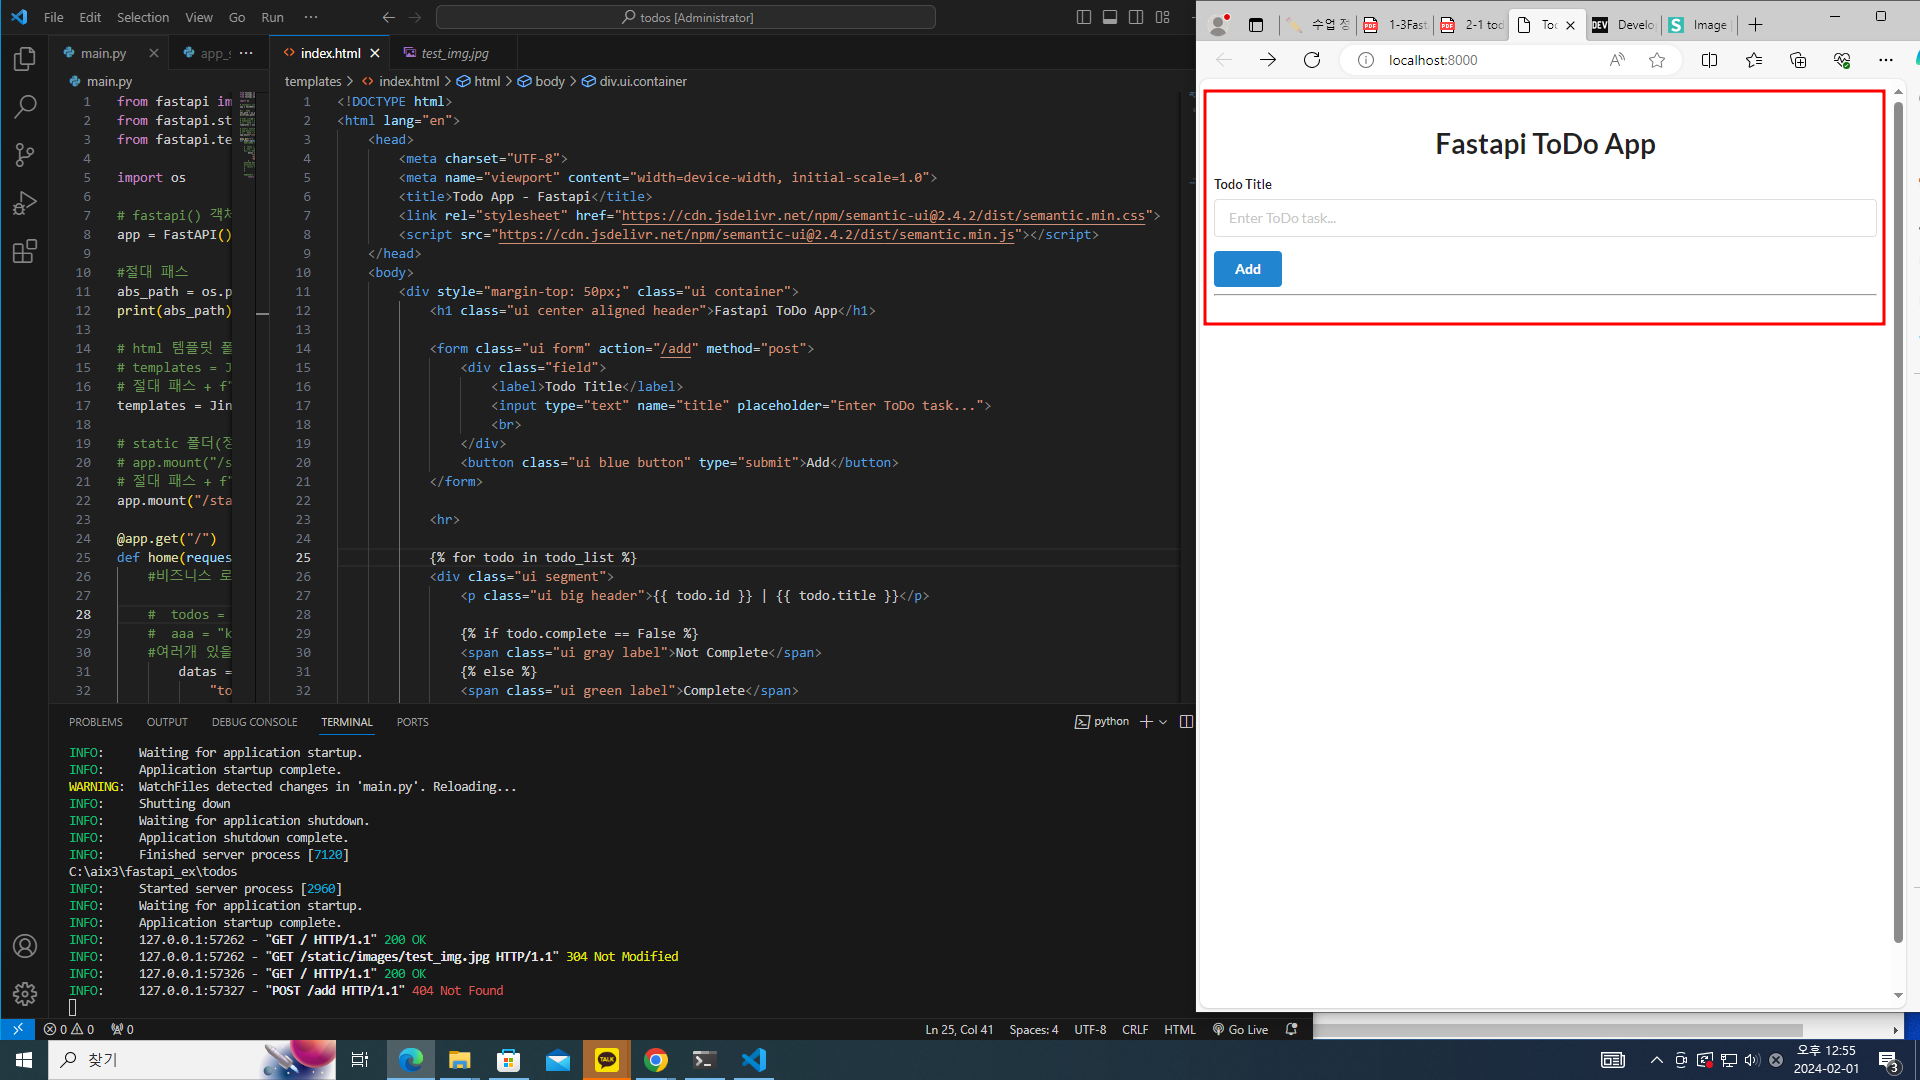
Task: Focus the Enter ToDo task input field
Action: click(x=1544, y=218)
